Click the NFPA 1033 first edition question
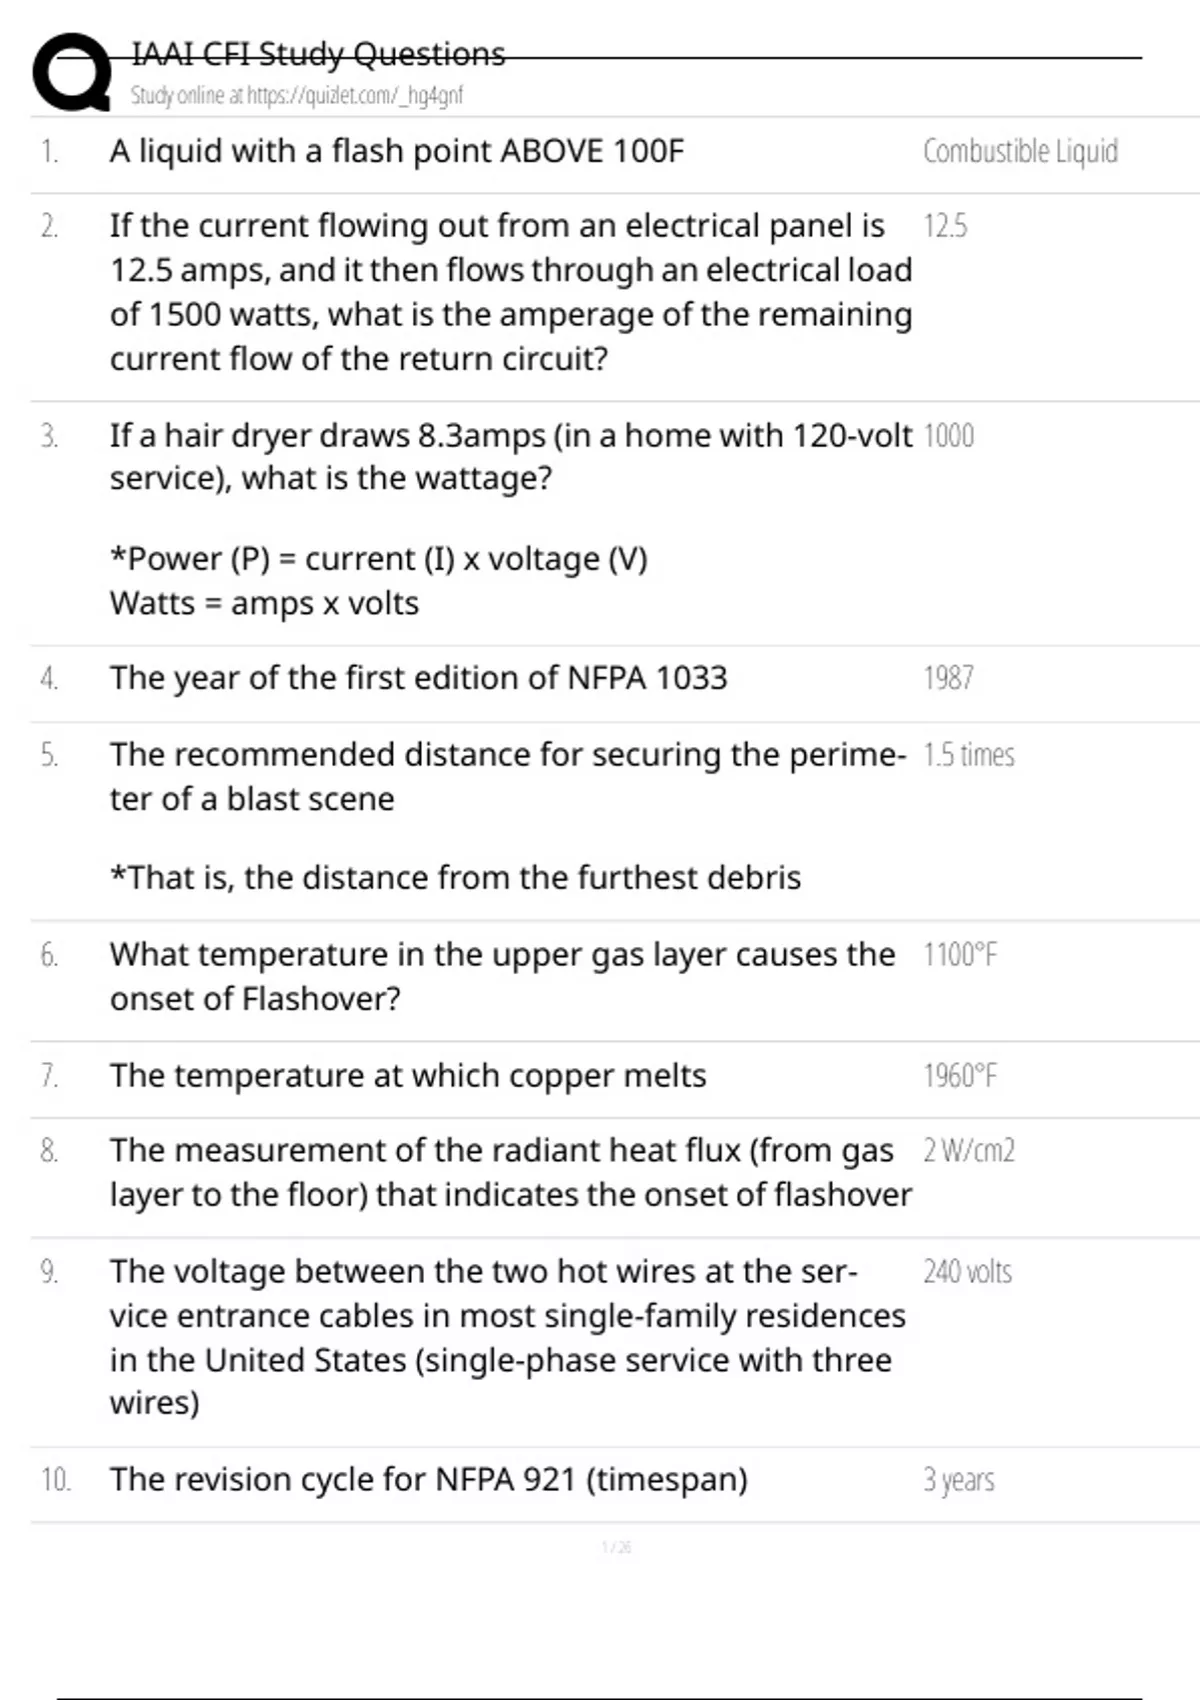 coord(418,679)
